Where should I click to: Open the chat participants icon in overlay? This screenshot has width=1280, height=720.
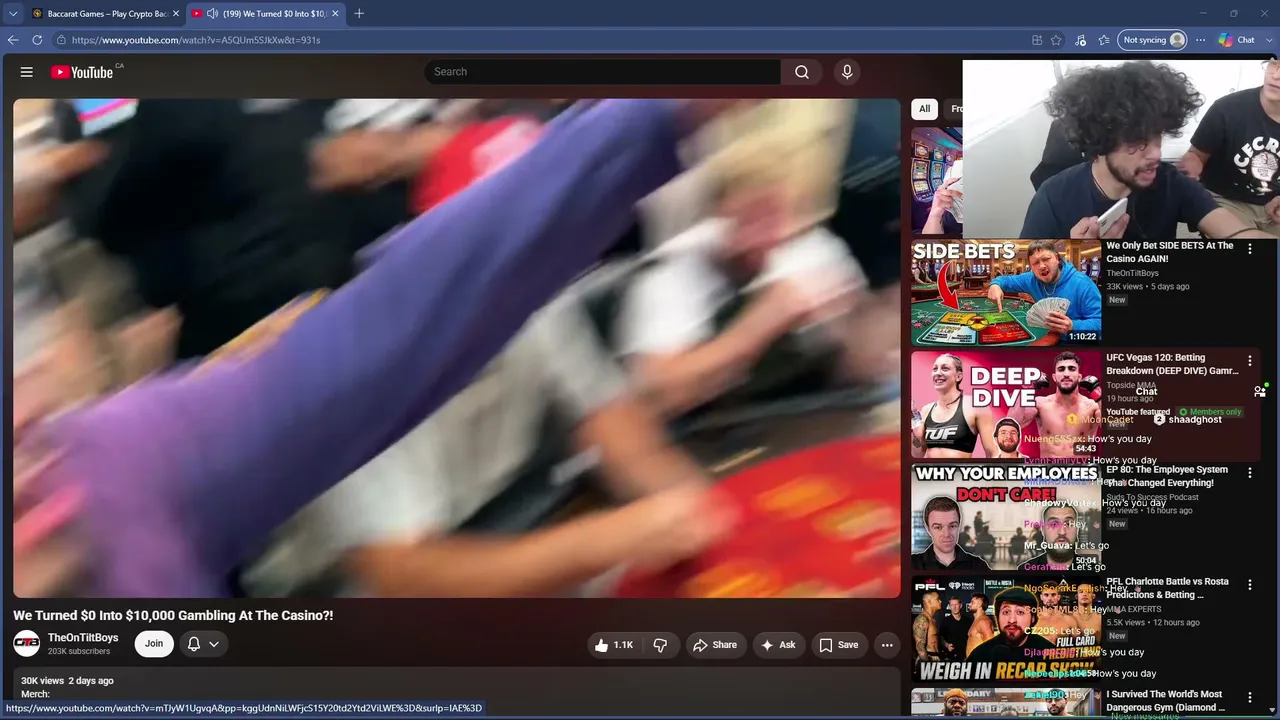point(1260,391)
